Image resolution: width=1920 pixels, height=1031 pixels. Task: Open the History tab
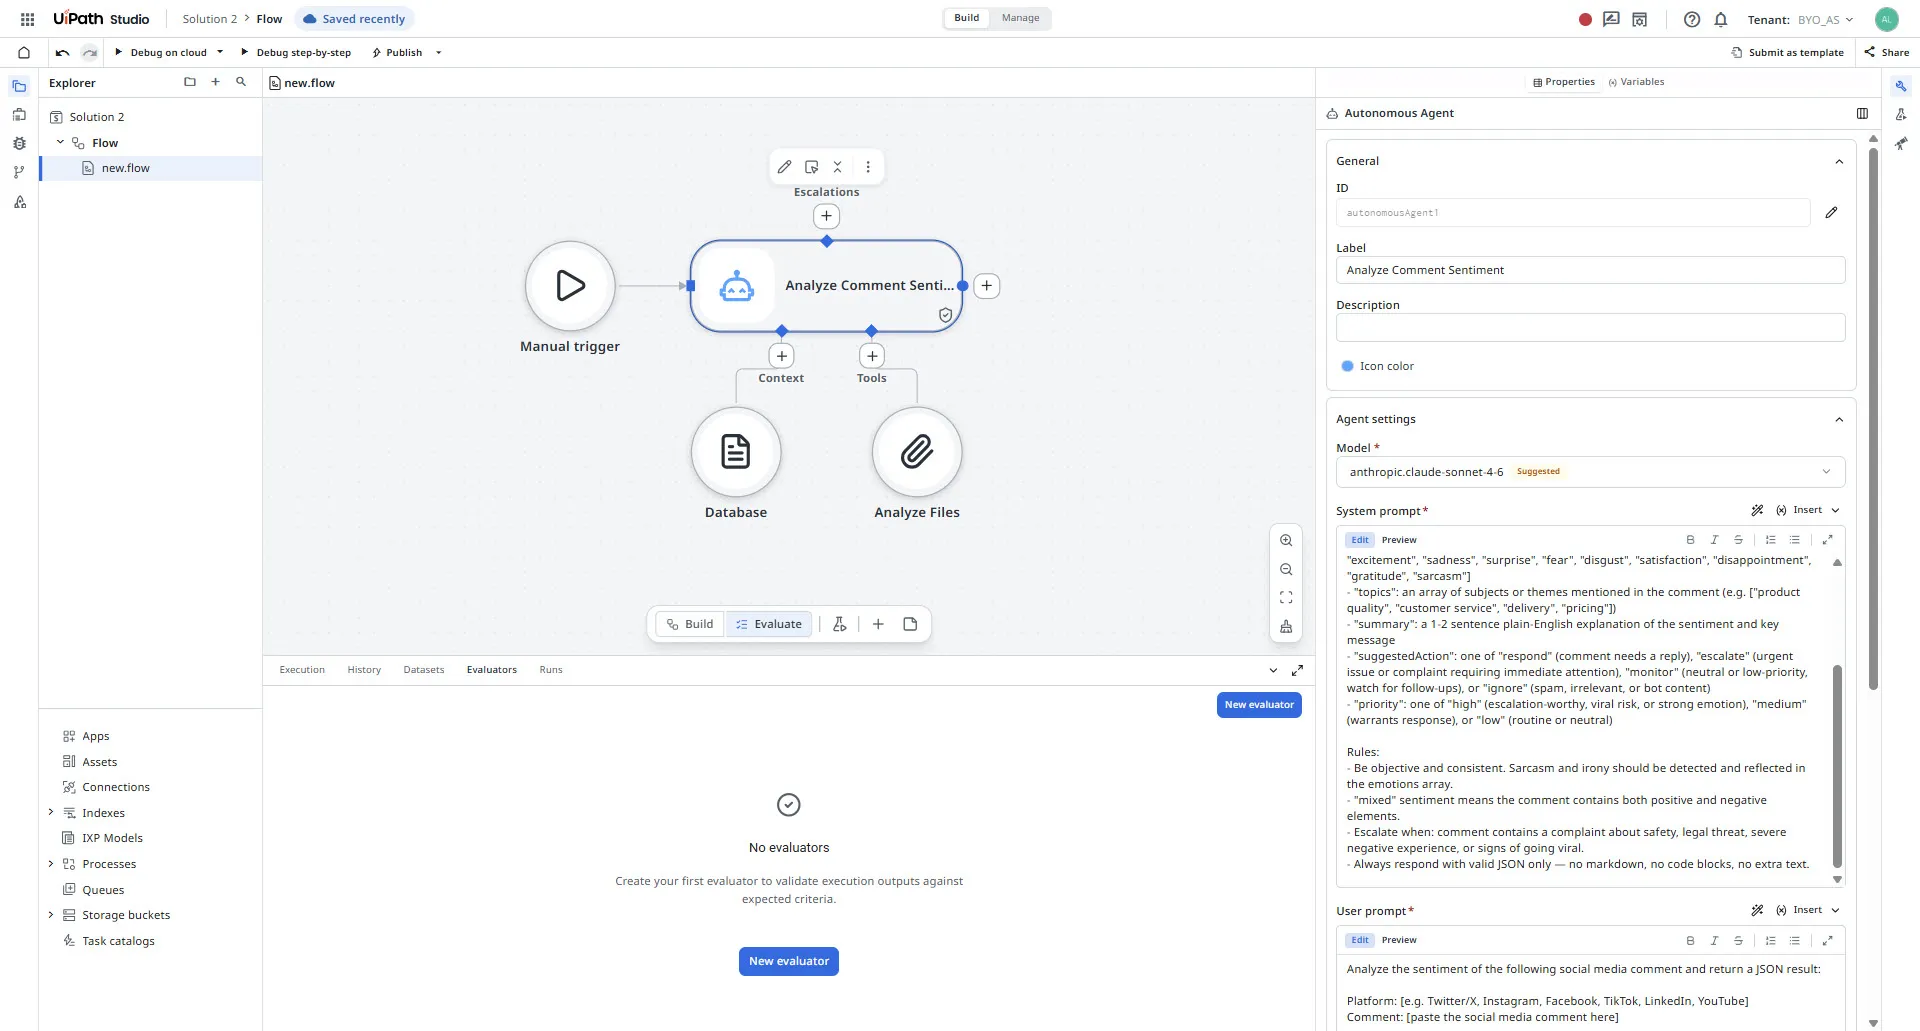click(x=364, y=670)
